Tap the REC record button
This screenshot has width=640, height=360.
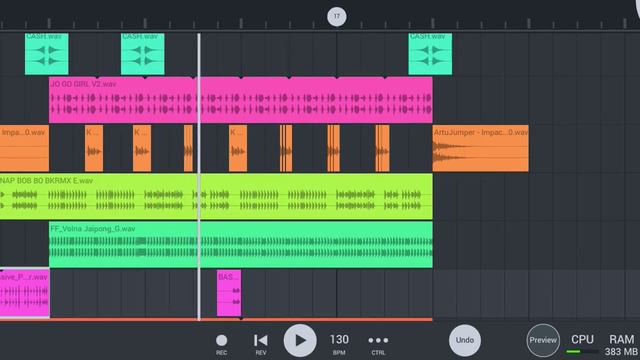point(222,344)
